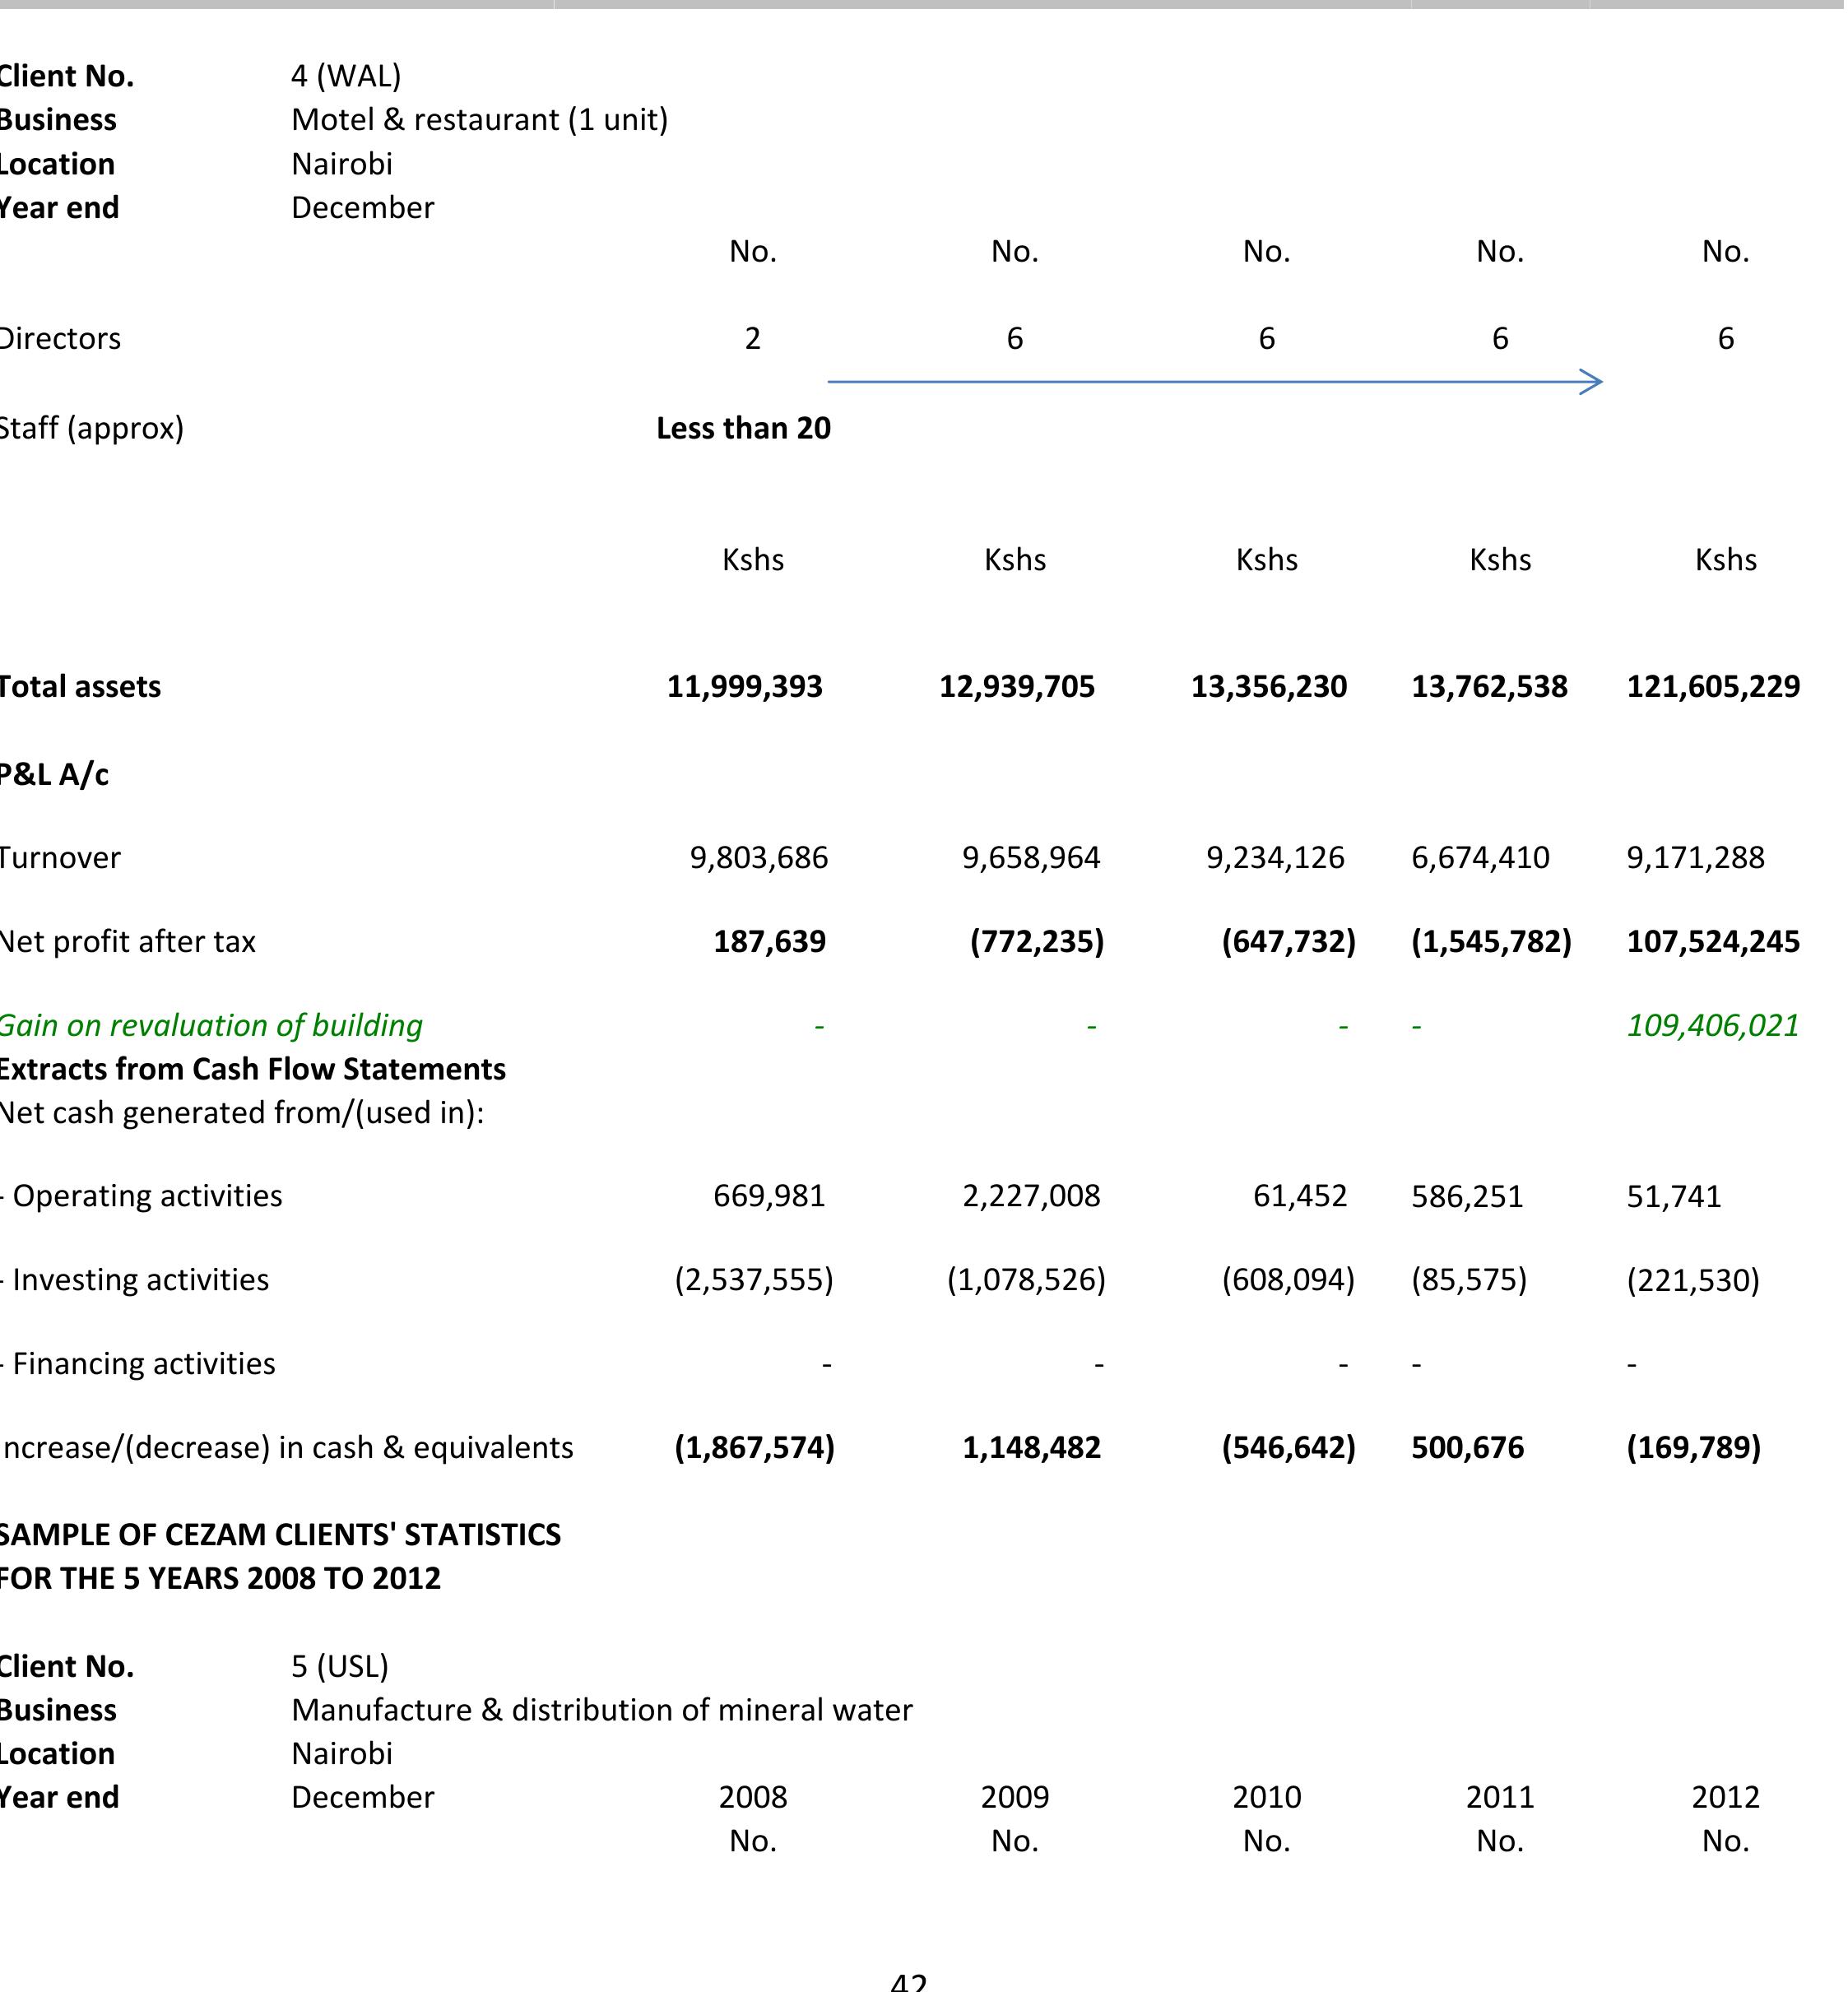Click net profit value 107,524,245

pyautogui.click(x=1714, y=942)
